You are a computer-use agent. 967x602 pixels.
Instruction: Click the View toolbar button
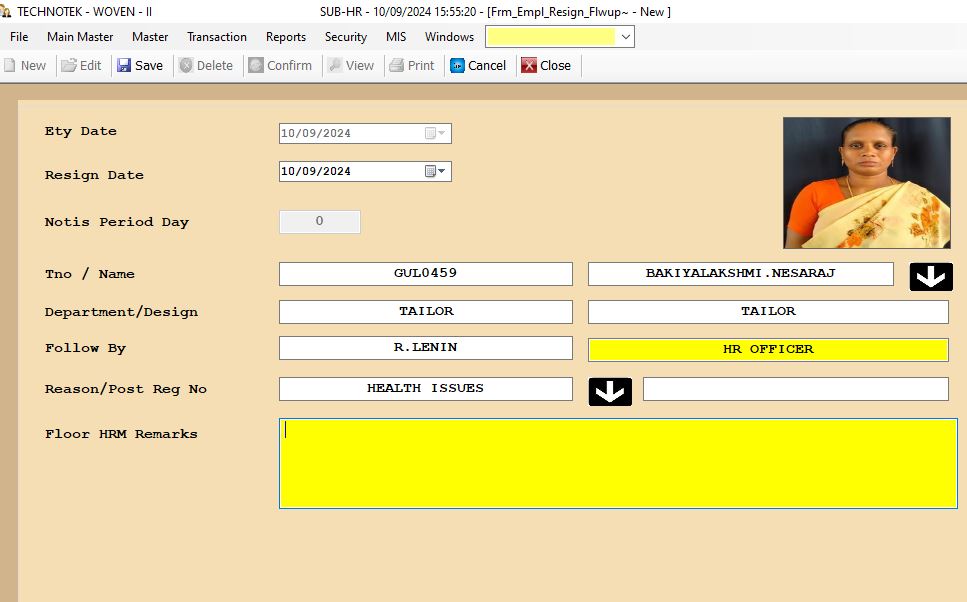point(350,66)
